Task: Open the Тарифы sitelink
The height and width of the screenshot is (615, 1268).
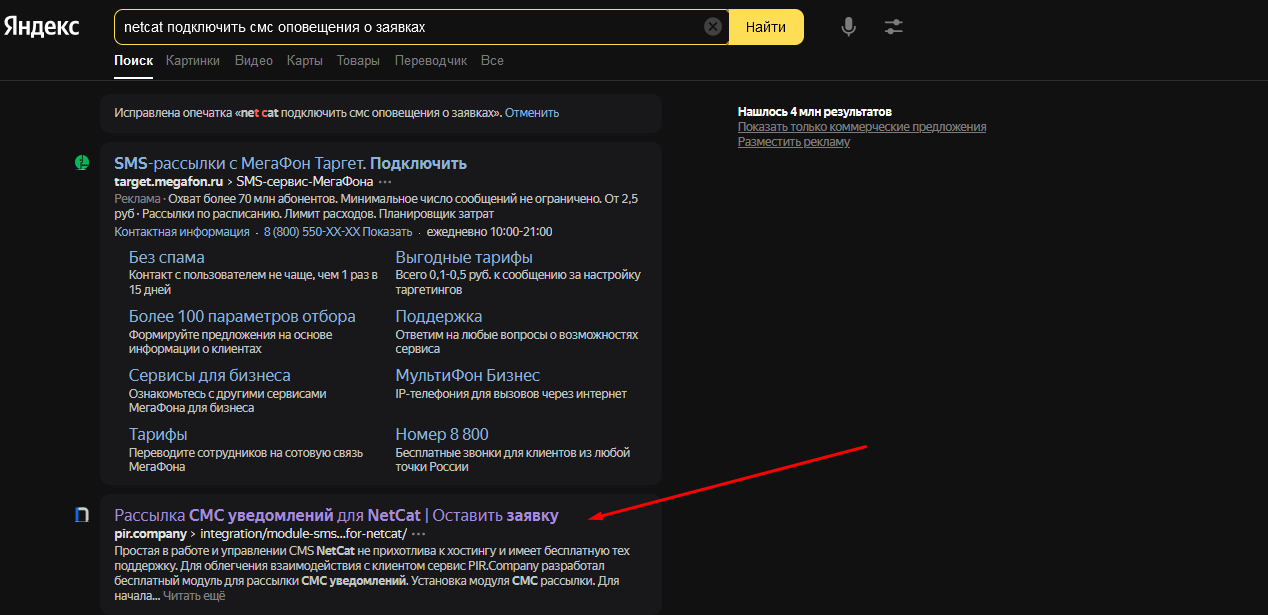Action: pyautogui.click(x=158, y=435)
